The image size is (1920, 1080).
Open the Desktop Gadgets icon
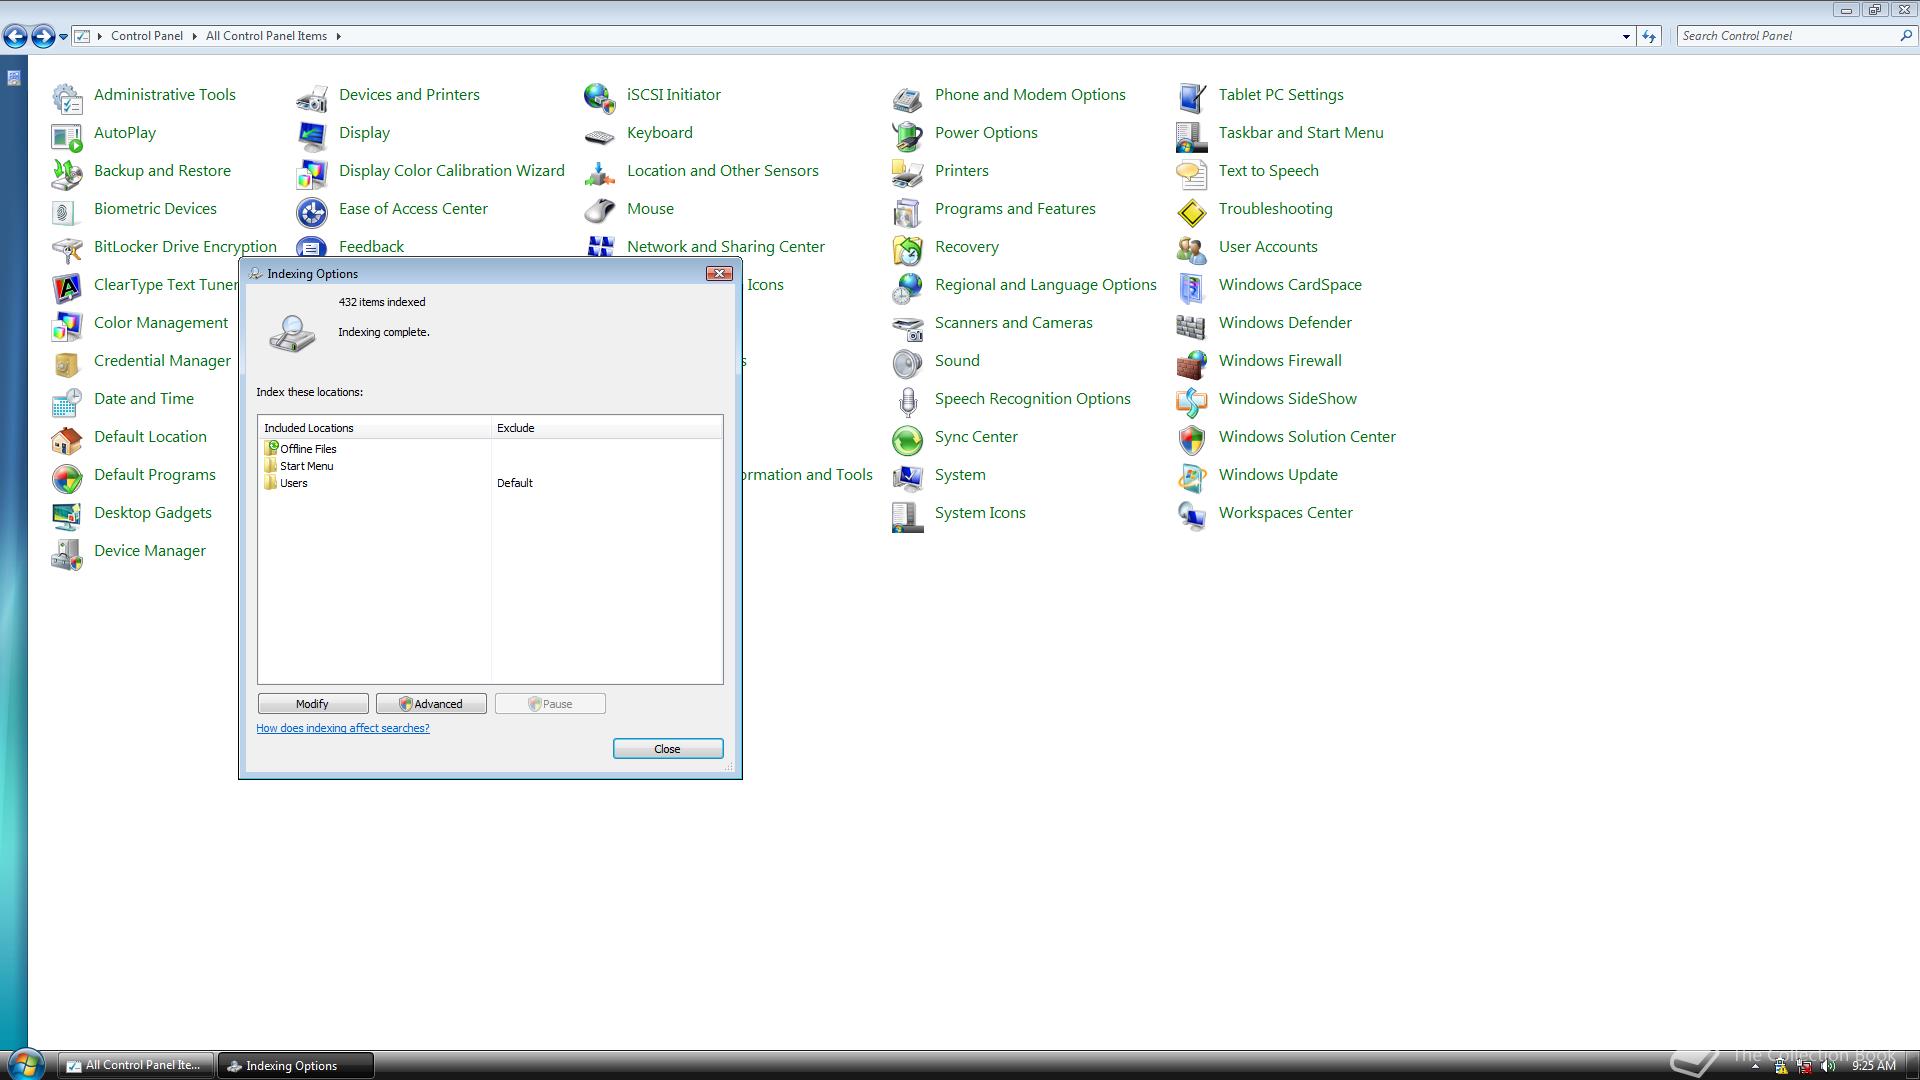pyautogui.click(x=67, y=516)
